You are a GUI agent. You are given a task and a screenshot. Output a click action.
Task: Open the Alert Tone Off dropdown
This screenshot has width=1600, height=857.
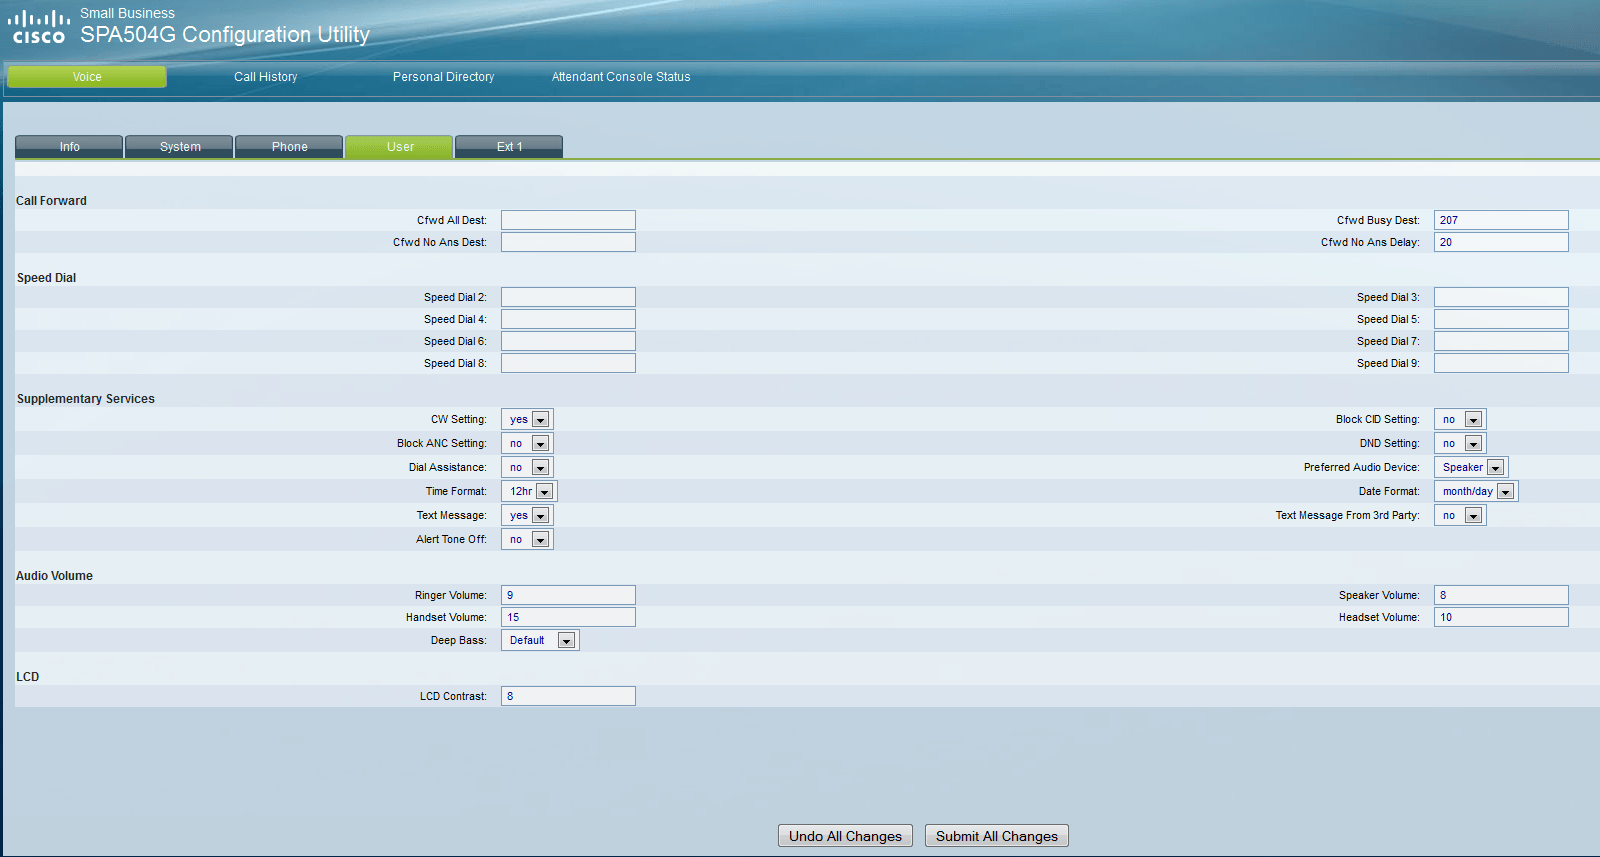tap(527, 539)
